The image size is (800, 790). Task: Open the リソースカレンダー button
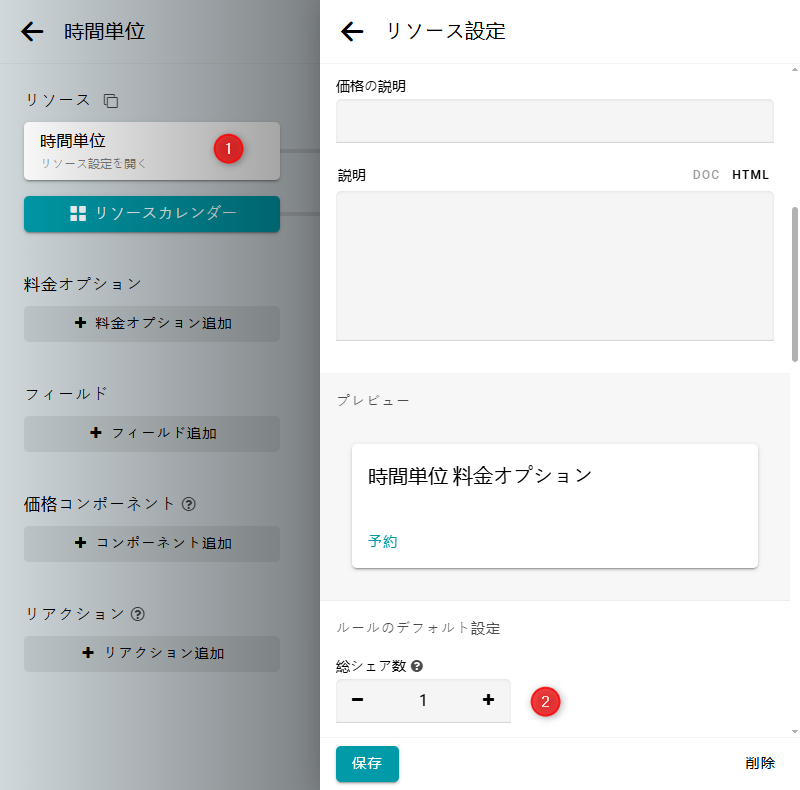click(x=152, y=213)
